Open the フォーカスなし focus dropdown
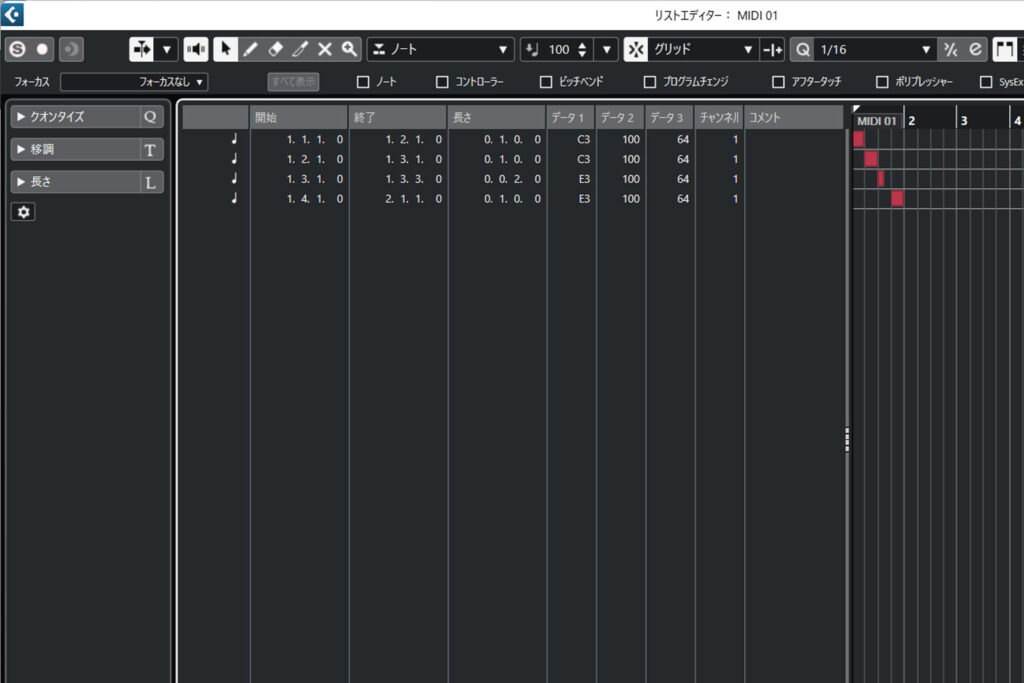 point(134,82)
